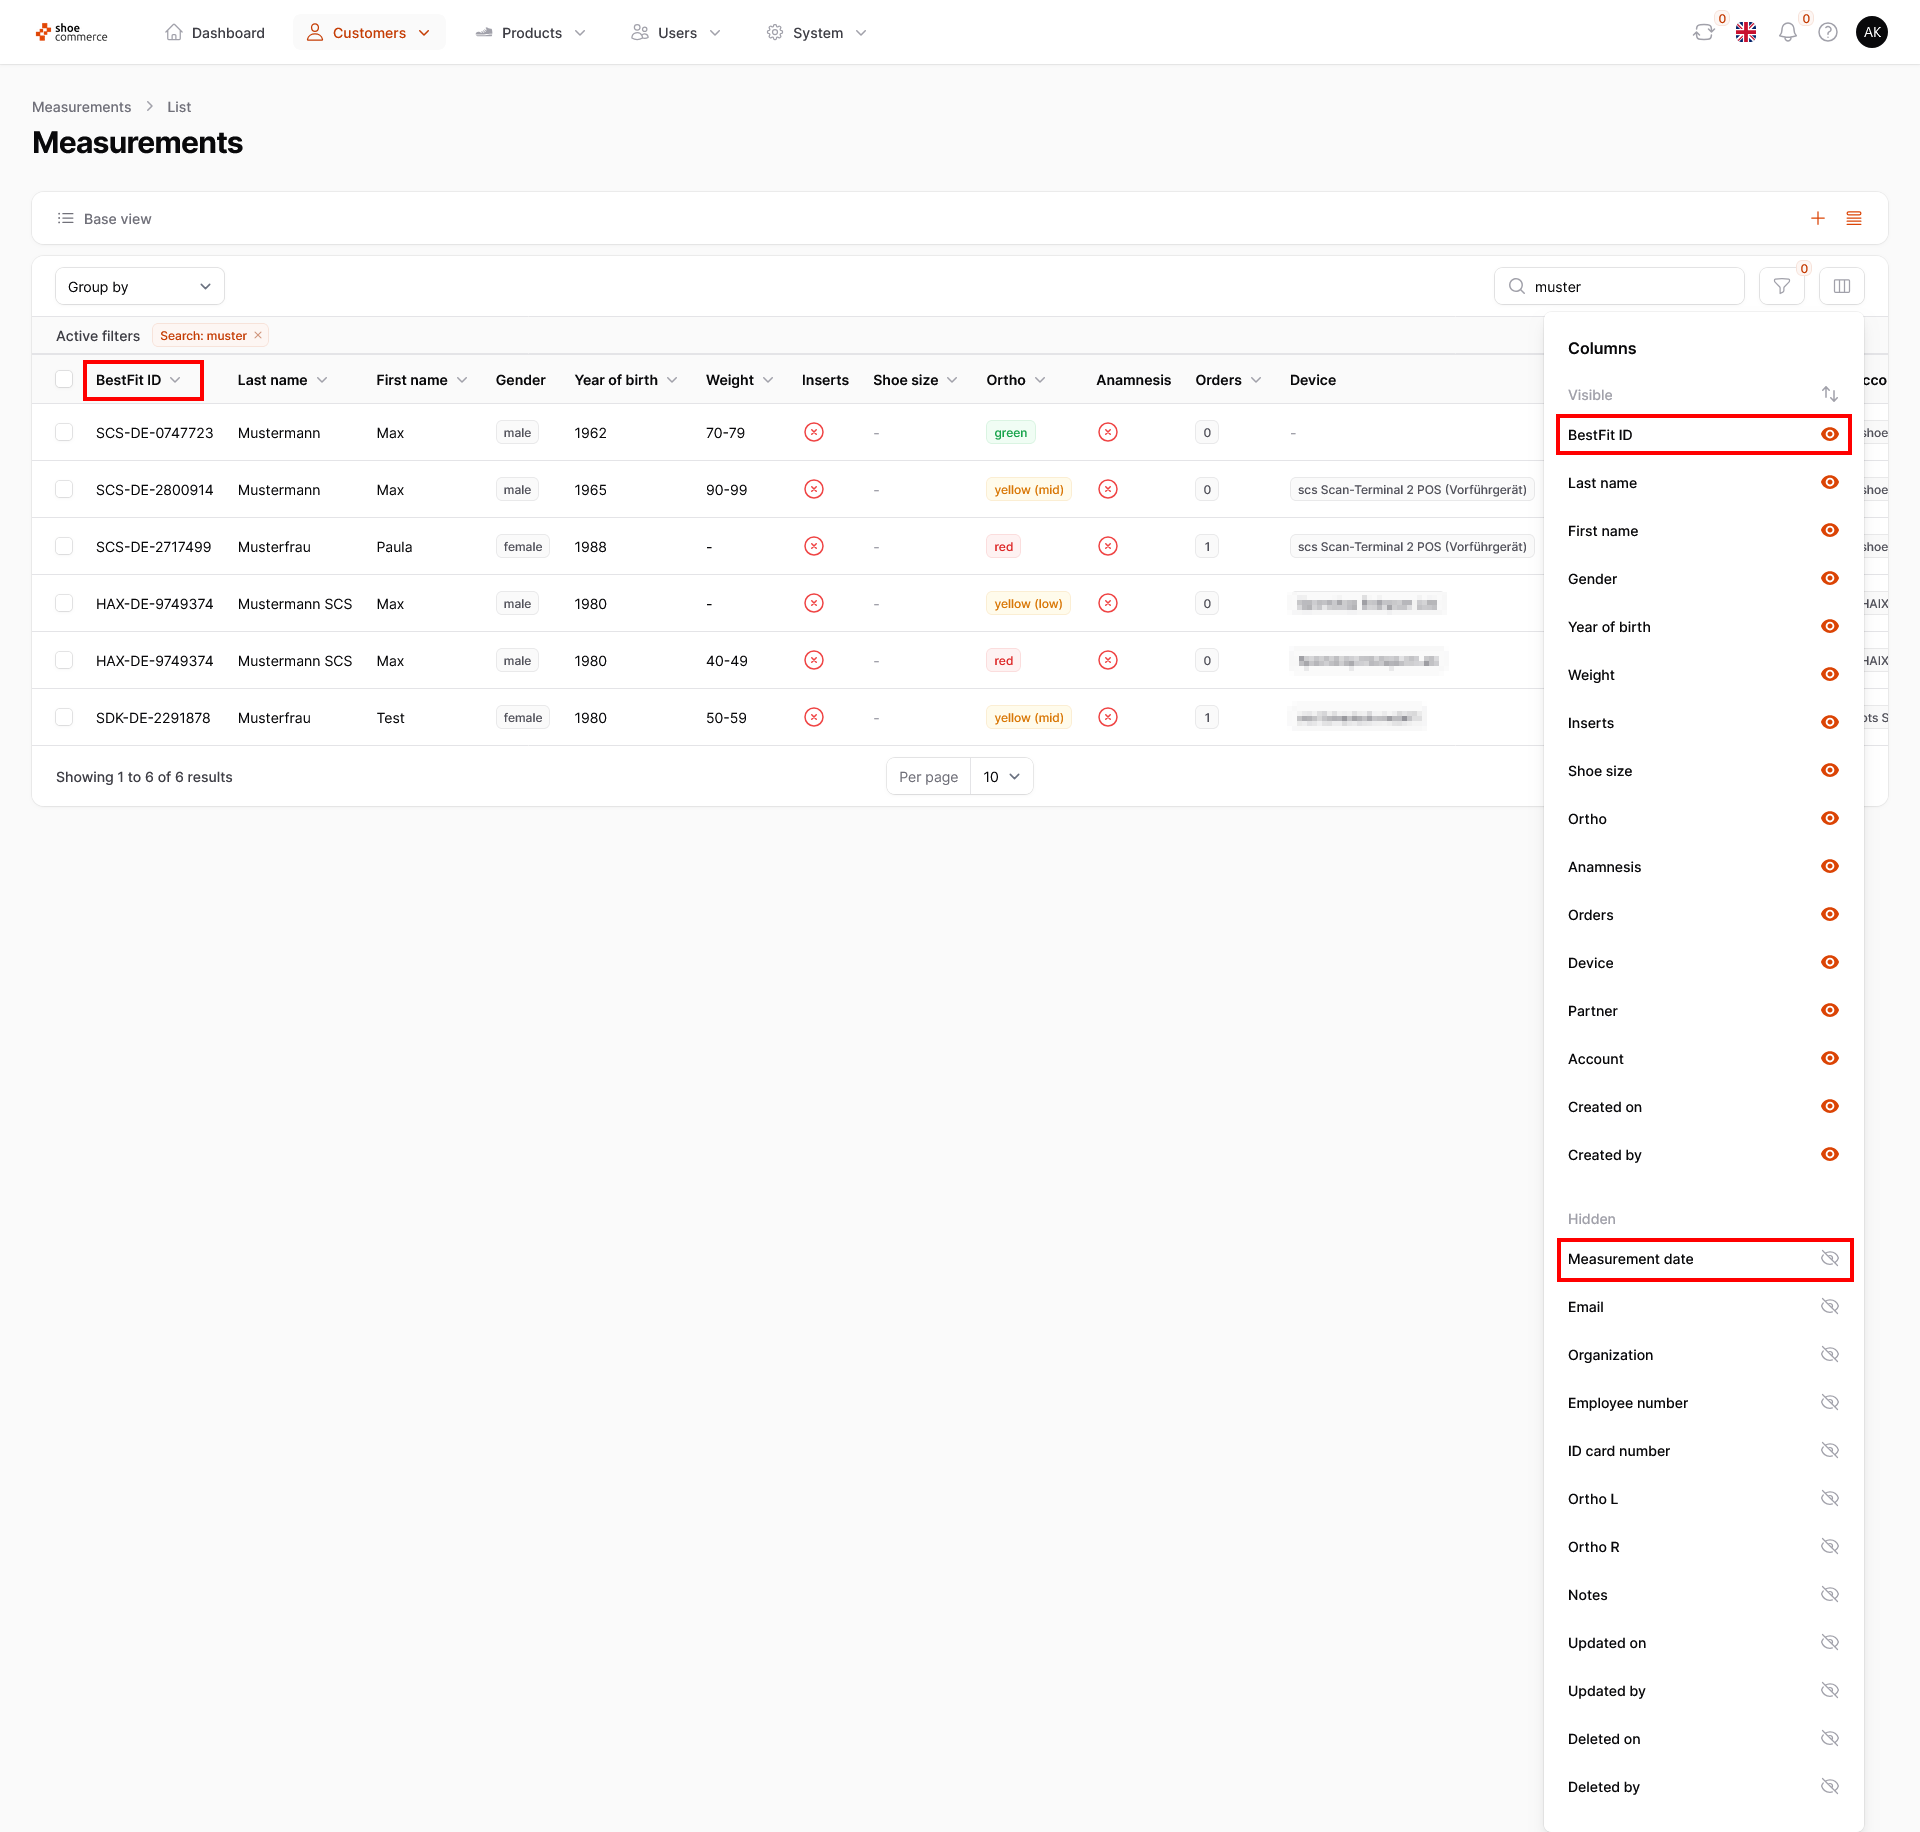Toggle the columns panel icon
1920x1832 pixels.
point(1842,287)
